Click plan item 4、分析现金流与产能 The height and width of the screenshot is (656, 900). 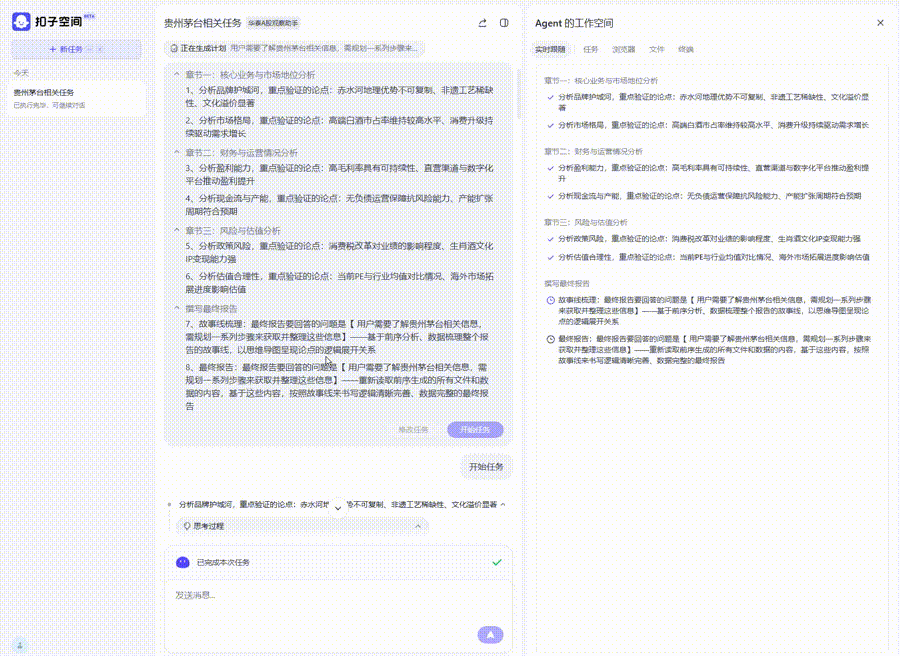339,205
